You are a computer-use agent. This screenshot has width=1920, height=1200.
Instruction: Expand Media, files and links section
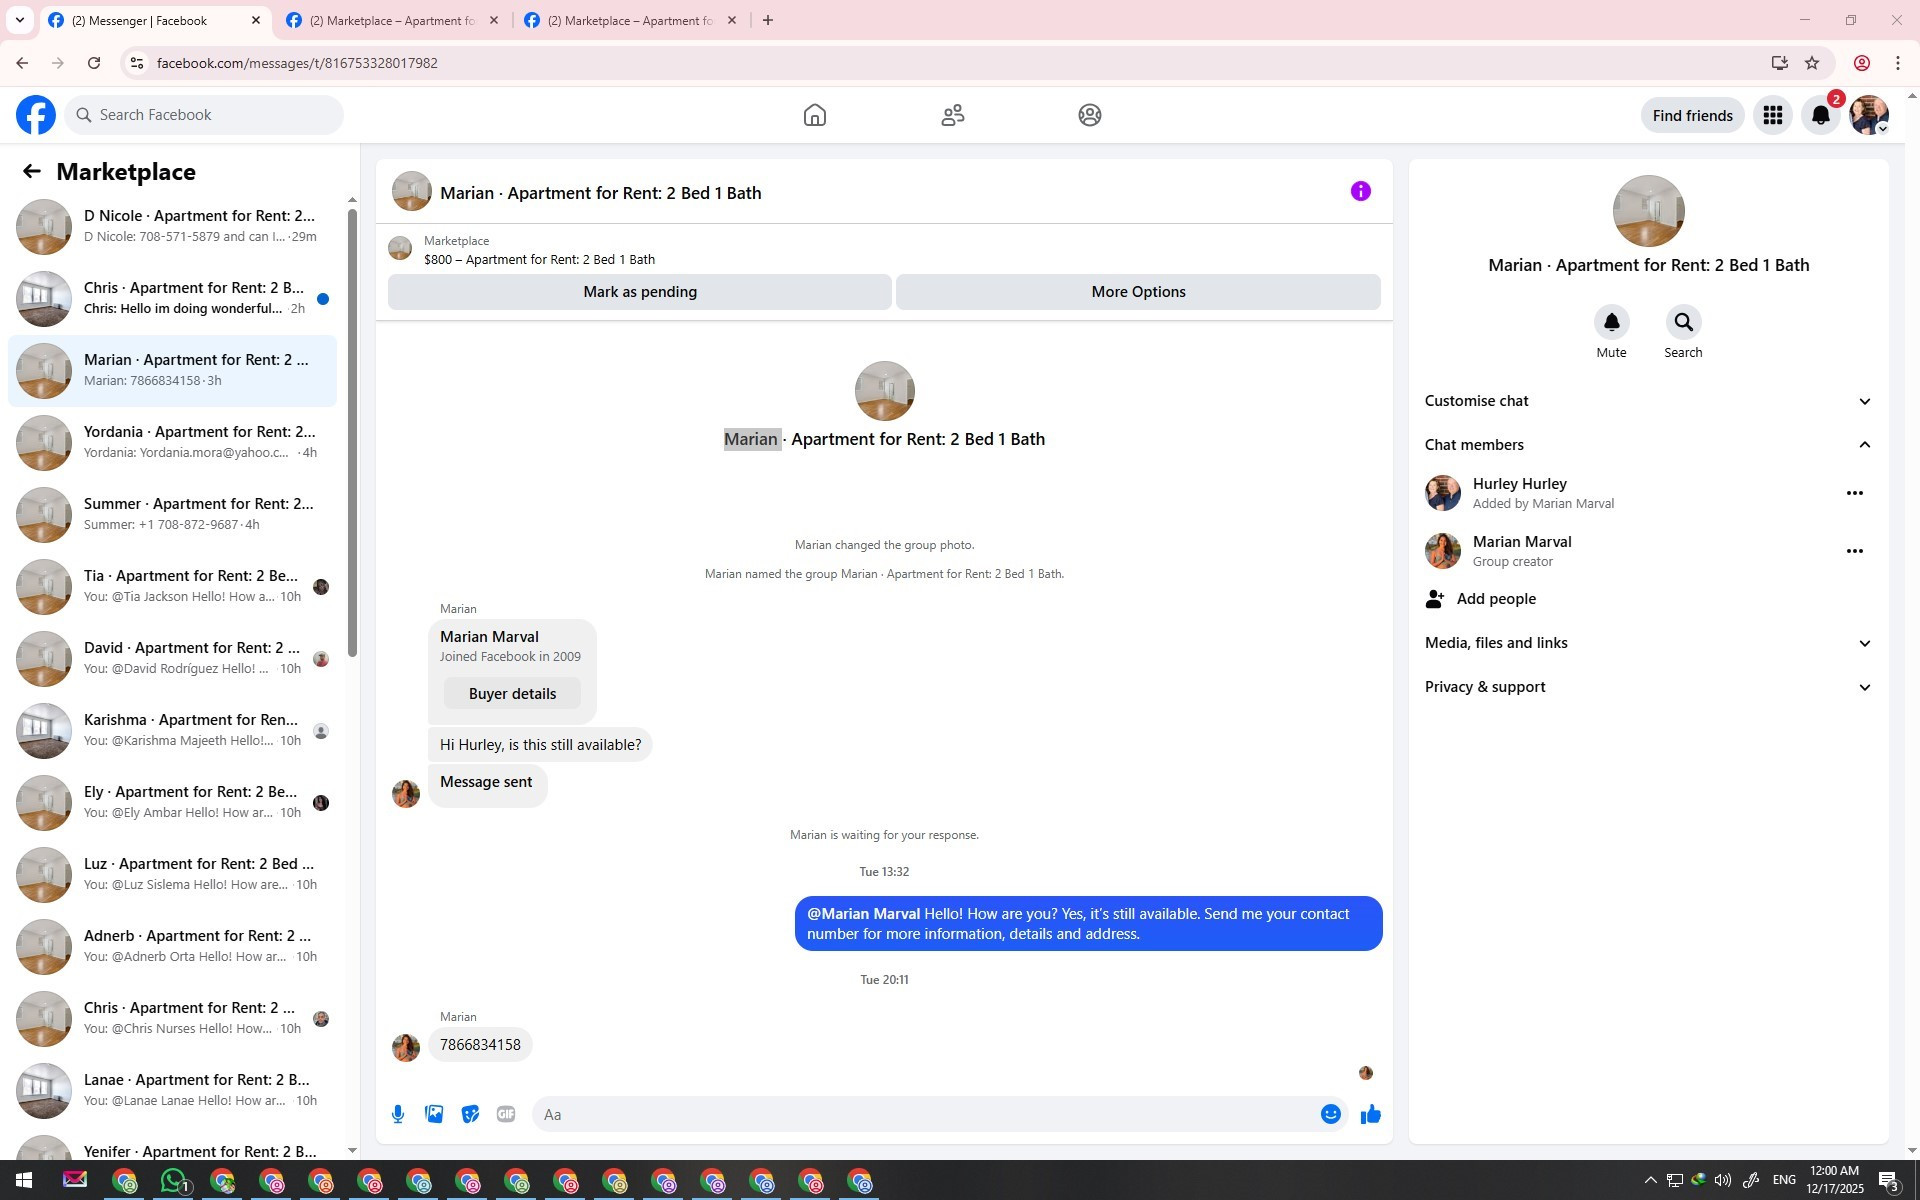(x=1648, y=643)
